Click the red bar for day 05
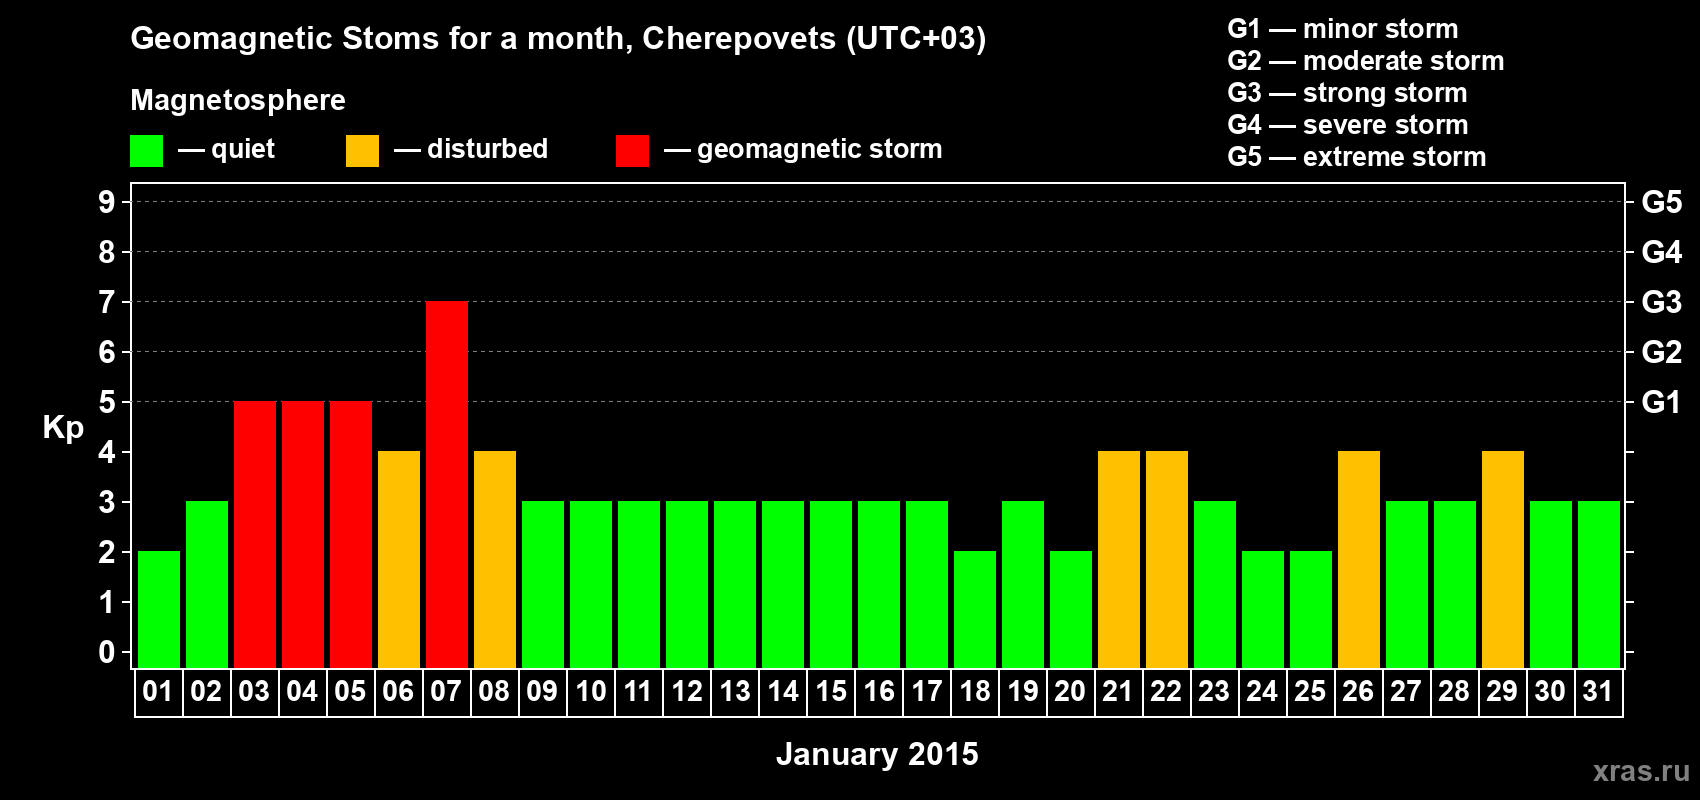This screenshot has width=1700, height=800. click(351, 534)
